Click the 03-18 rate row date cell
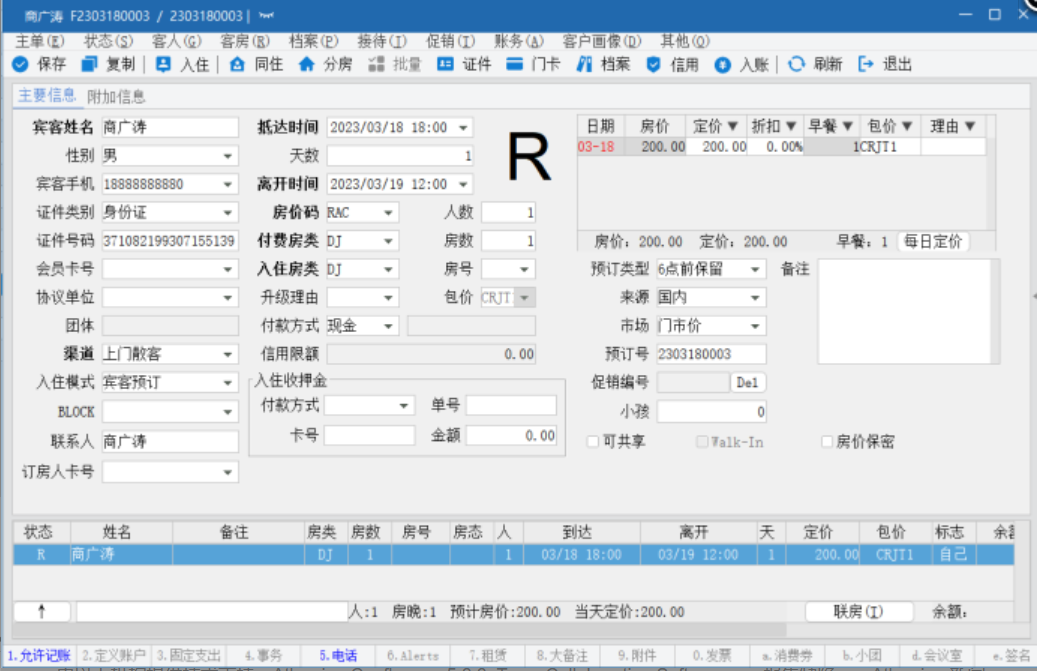1037x671 pixels. (x=597, y=147)
